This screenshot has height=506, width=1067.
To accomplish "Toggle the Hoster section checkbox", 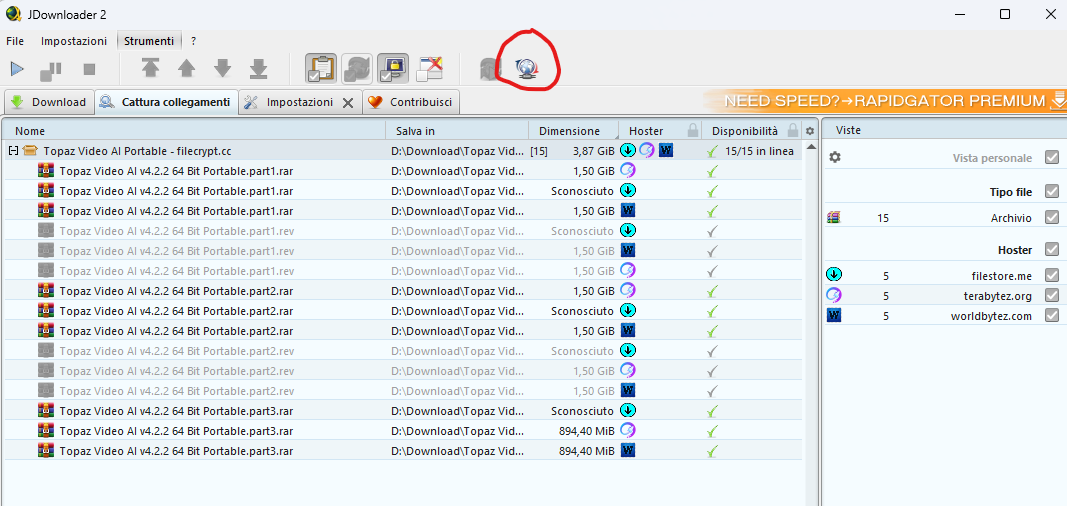I will [1052, 249].
